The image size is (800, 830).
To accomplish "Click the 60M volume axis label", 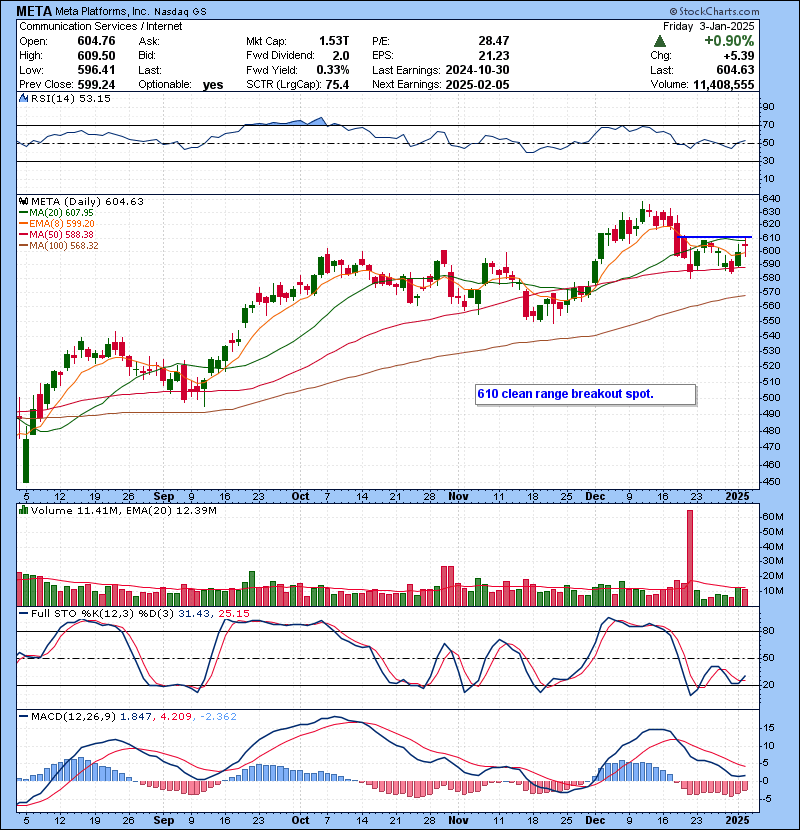I will pyautogui.click(x=772, y=516).
